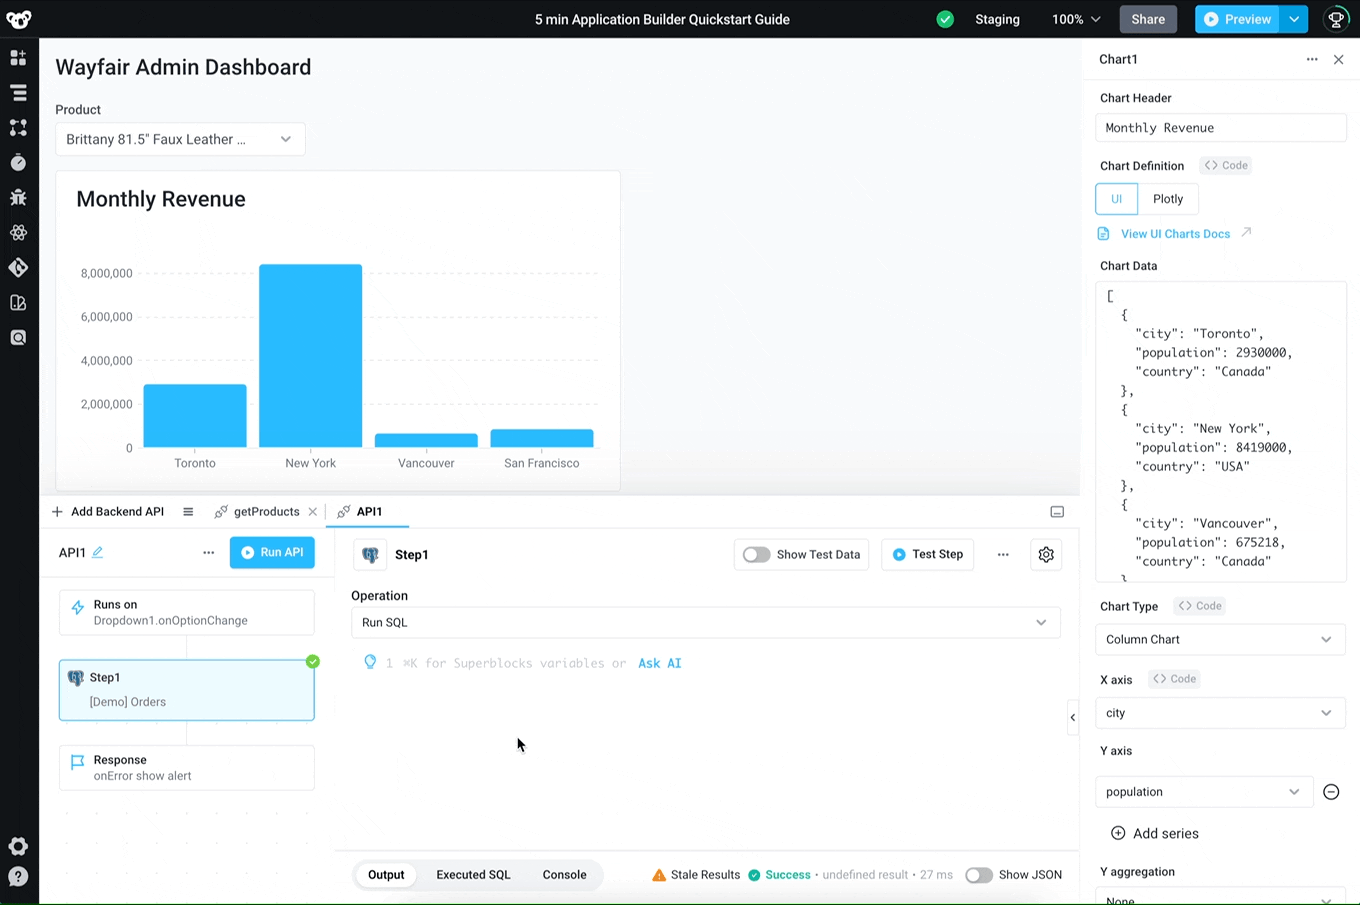
Task: Open the Product dropdown selector
Action: [180, 139]
